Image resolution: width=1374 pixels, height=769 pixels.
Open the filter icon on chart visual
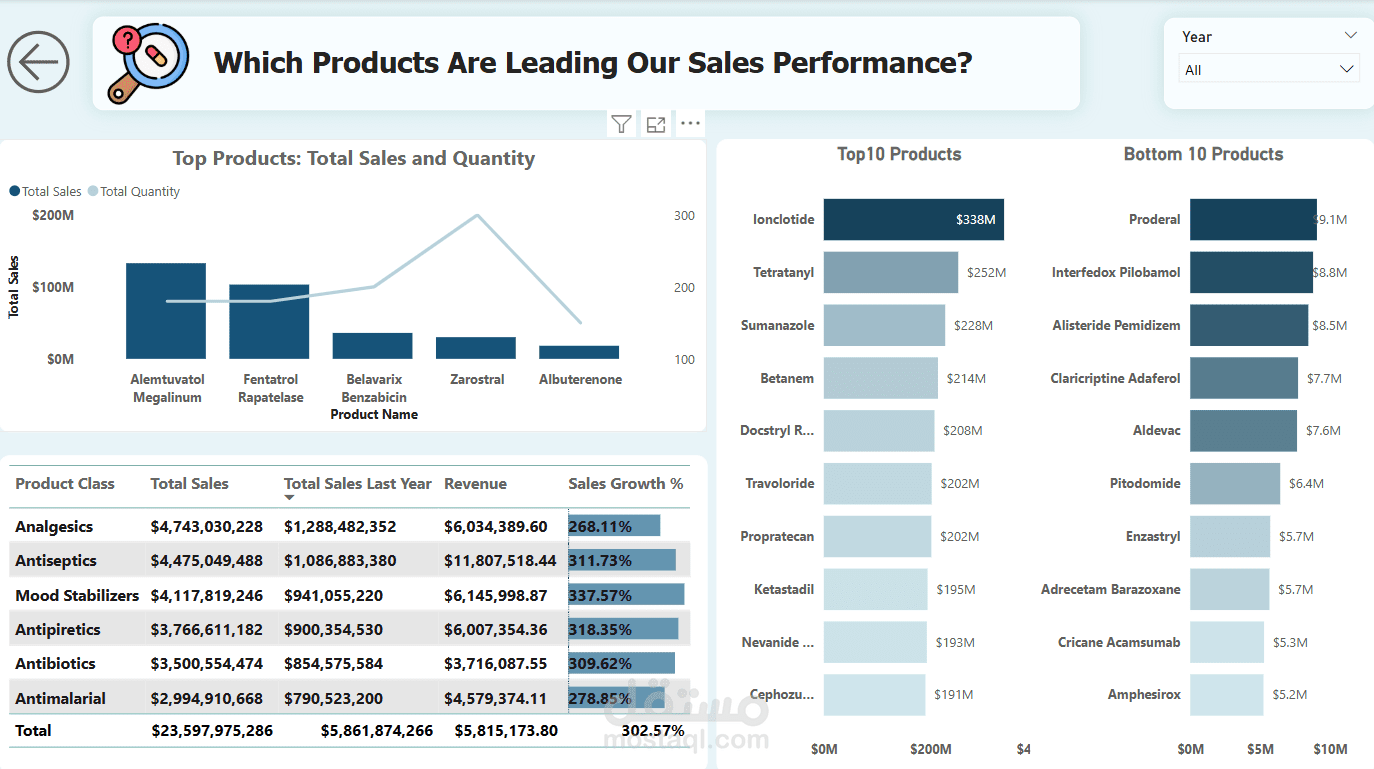click(x=621, y=124)
